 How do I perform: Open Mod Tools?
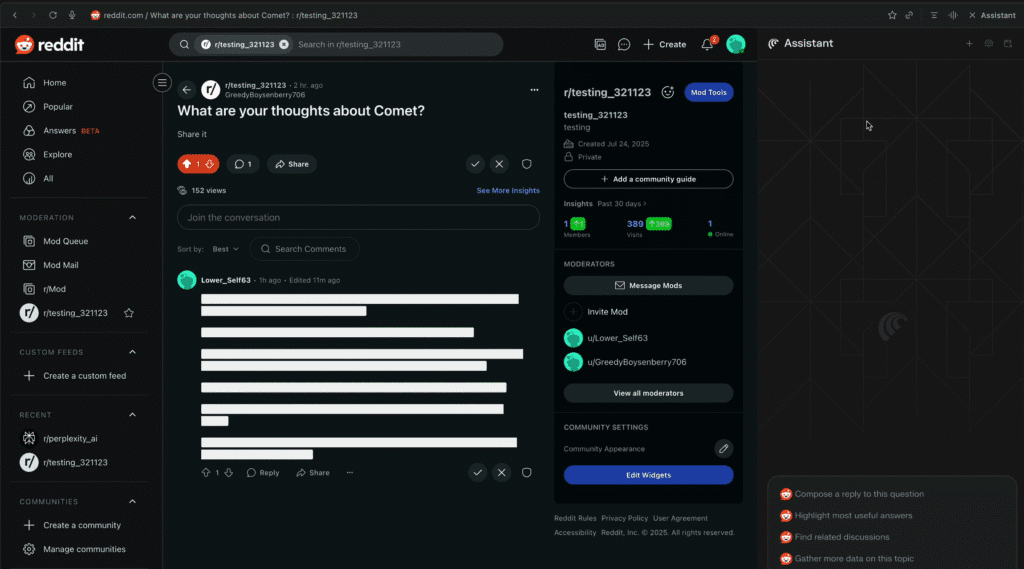[x=709, y=92]
